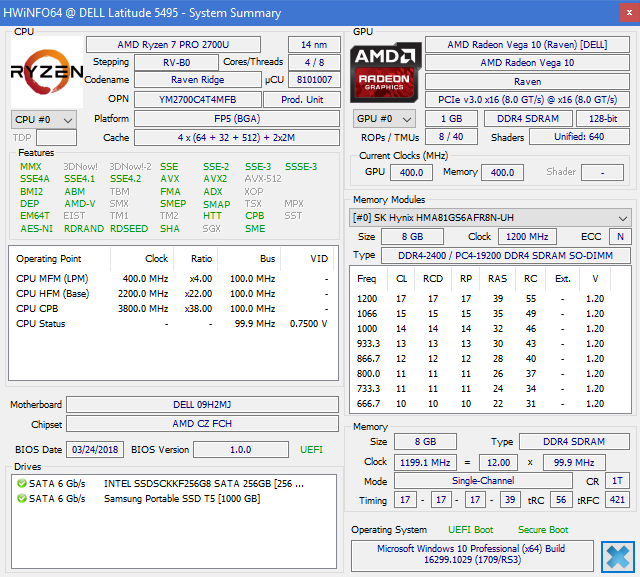The width and height of the screenshot is (640, 577).
Task: Select the CPU CPB row
Action: [172, 308]
